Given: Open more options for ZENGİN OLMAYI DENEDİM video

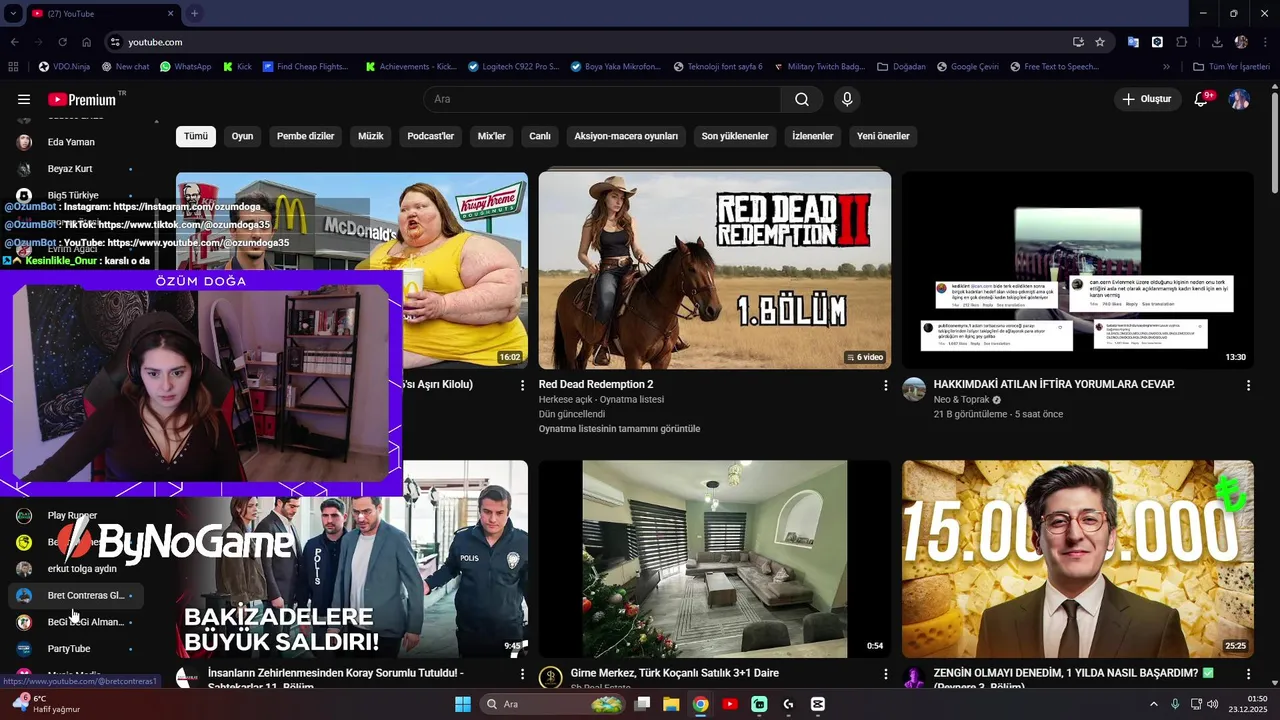Looking at the screenshot, I should (x=1248, y=674).
